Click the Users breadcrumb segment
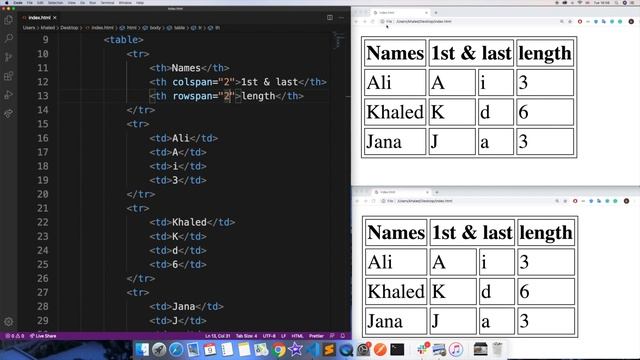Viewport: 640px width, 360px height. 29,28
